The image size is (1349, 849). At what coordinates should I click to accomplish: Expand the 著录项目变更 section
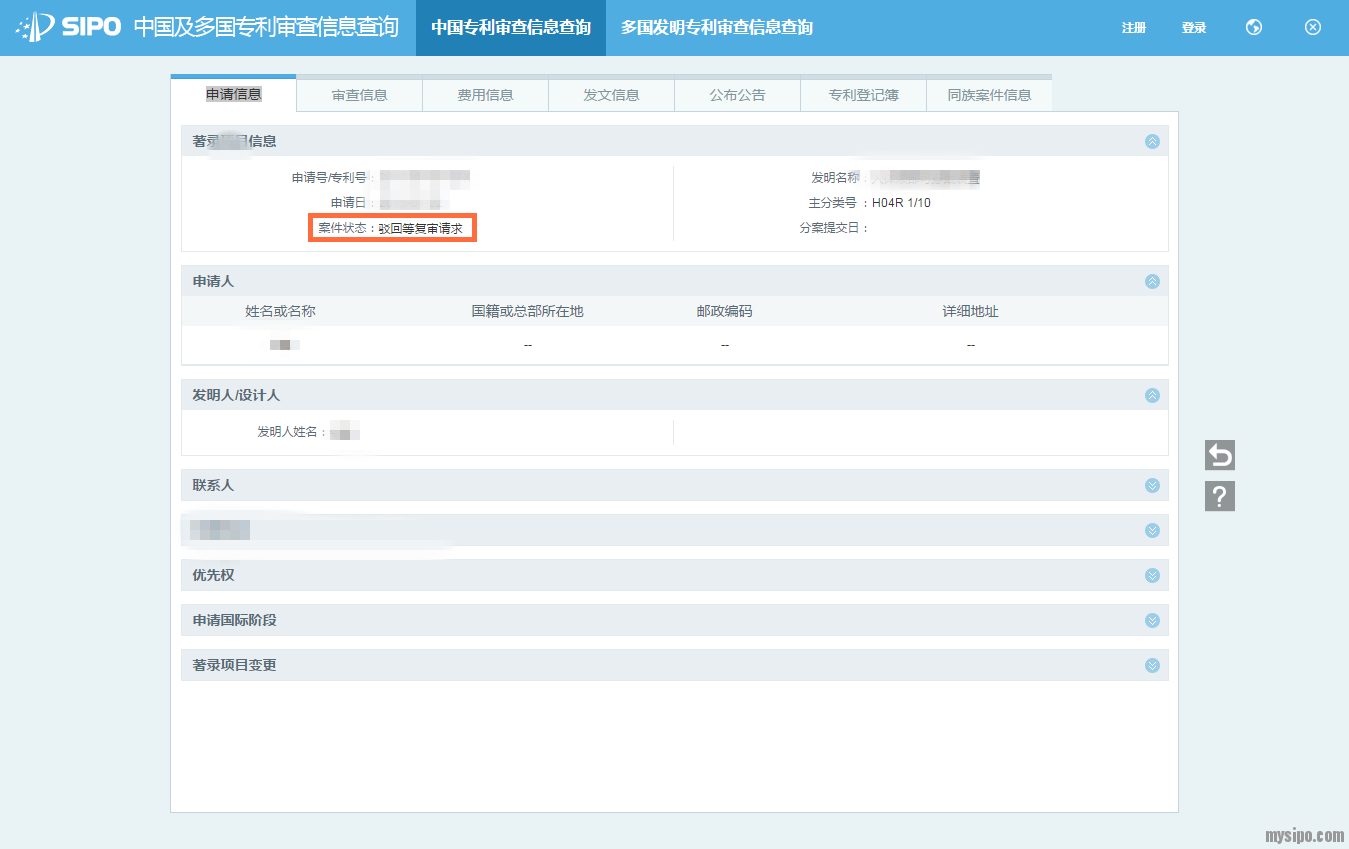(1152, 666)
